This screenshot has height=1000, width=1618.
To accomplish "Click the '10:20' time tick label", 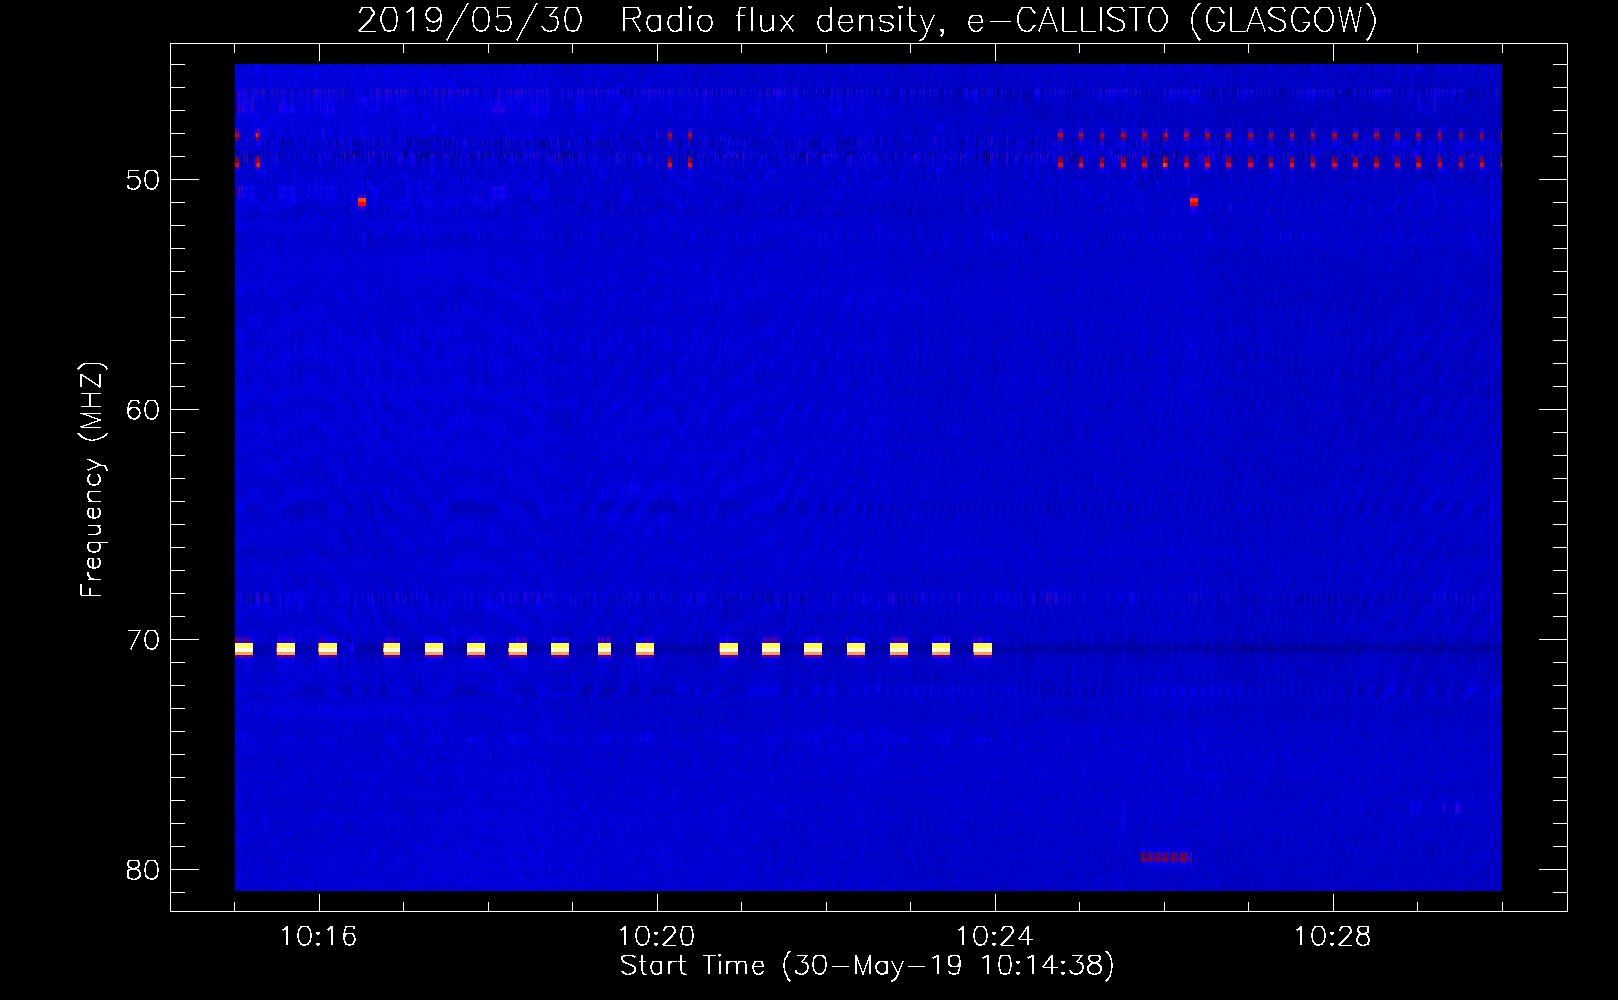I will 656,937.
